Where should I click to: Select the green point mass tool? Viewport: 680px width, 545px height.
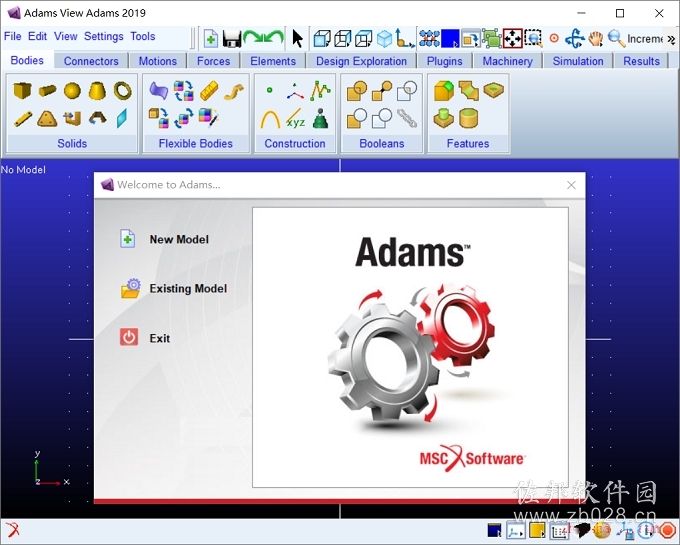click(320, 118)
